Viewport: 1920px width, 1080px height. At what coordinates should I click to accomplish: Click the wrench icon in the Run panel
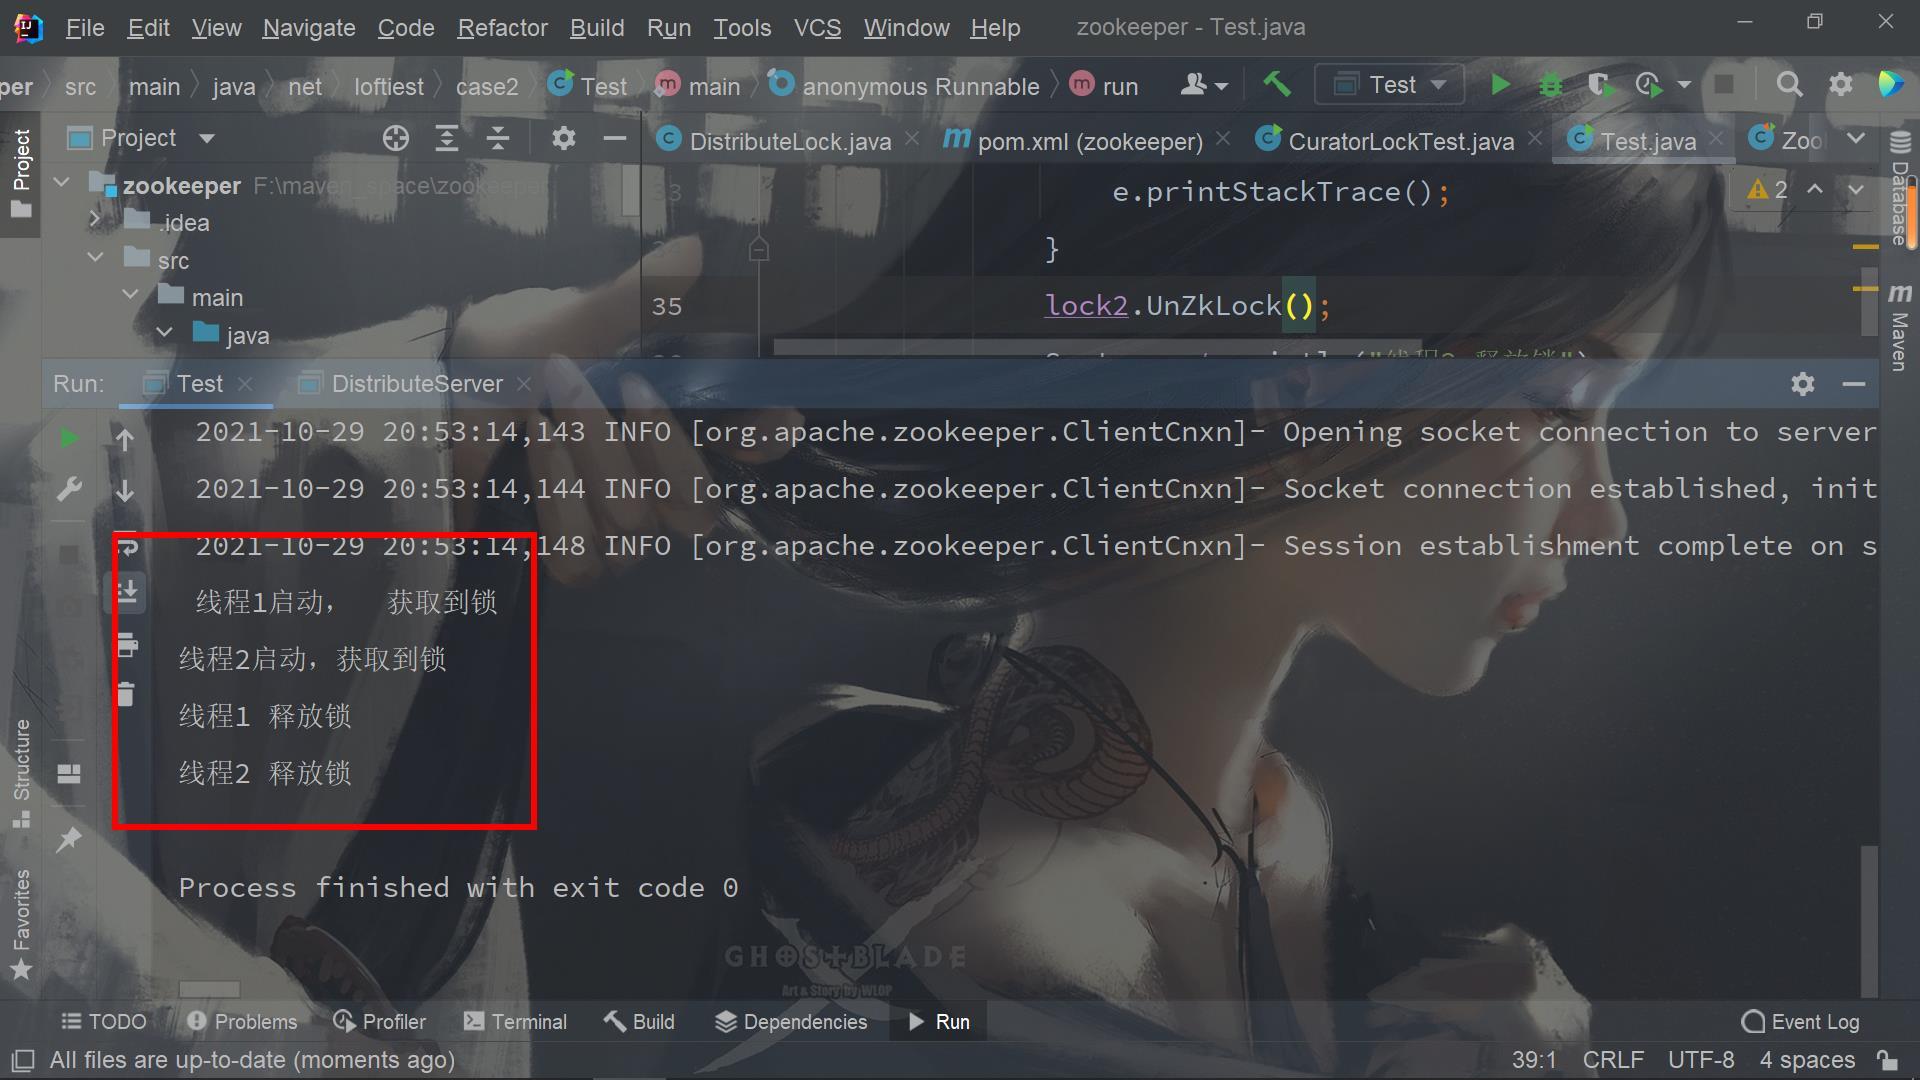68,490
